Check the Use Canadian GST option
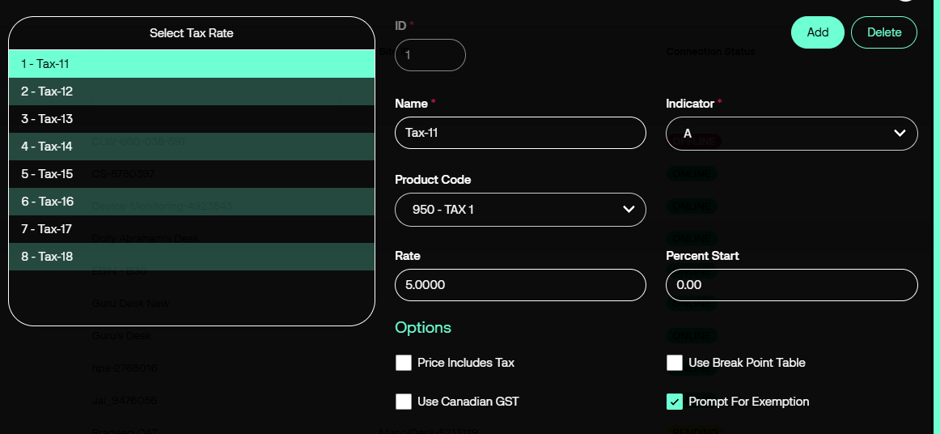940x434 pixels. coord(403,402)
